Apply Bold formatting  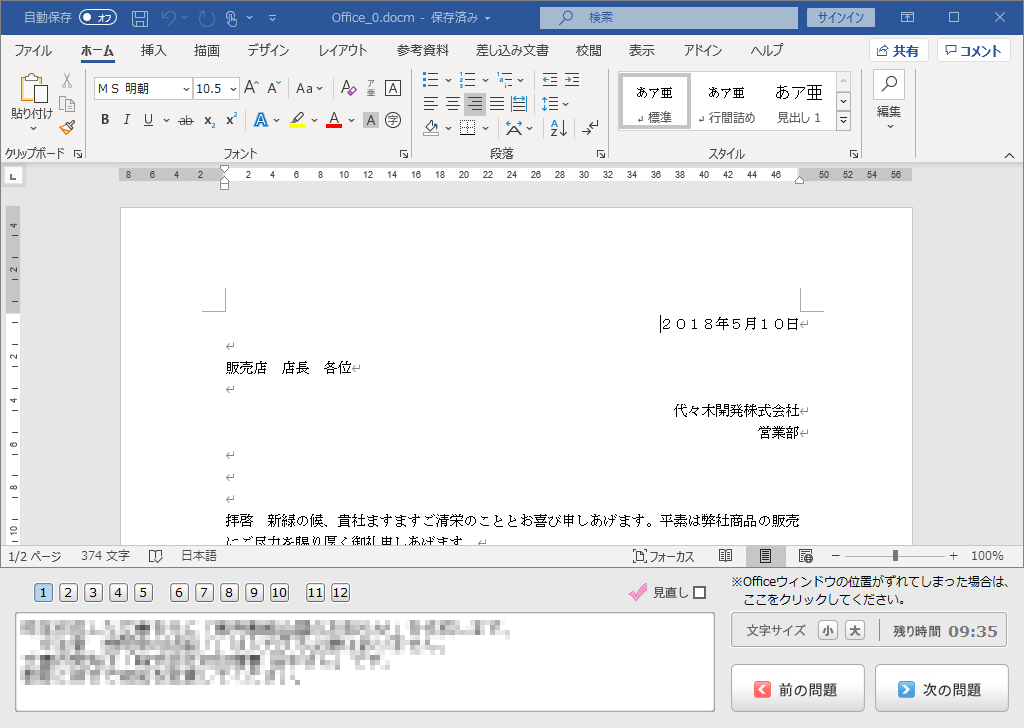pyautogui.click(x=104, y=119)
